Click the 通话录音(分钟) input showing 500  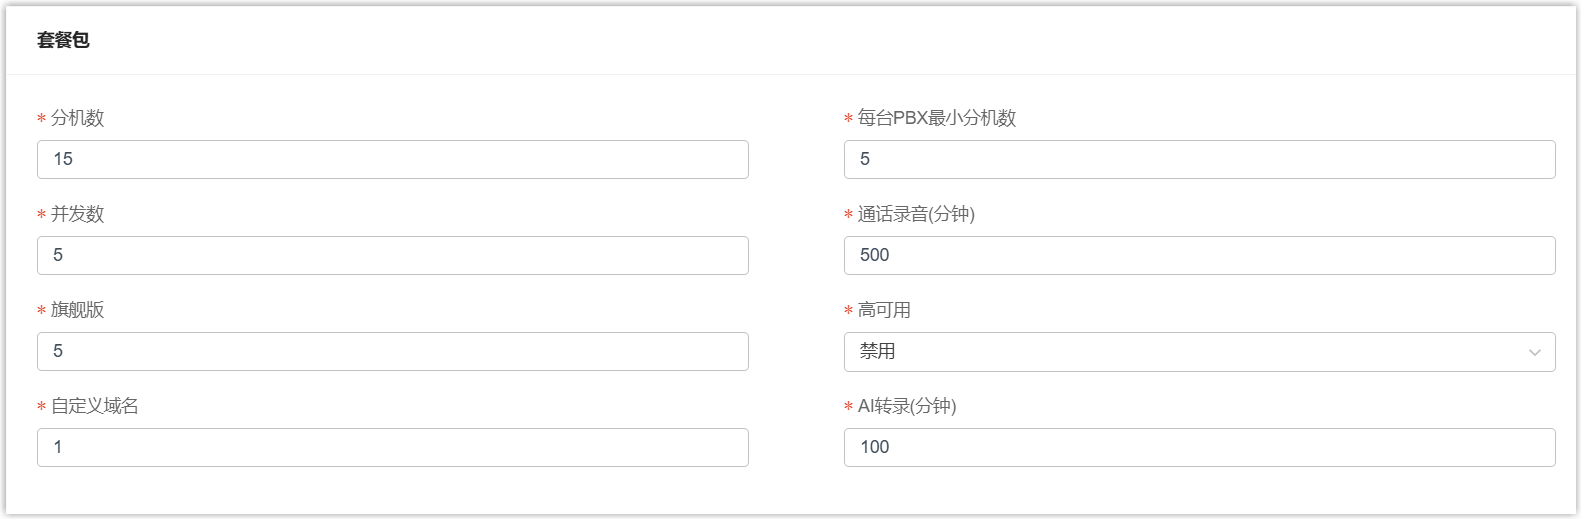(1199, 256)
